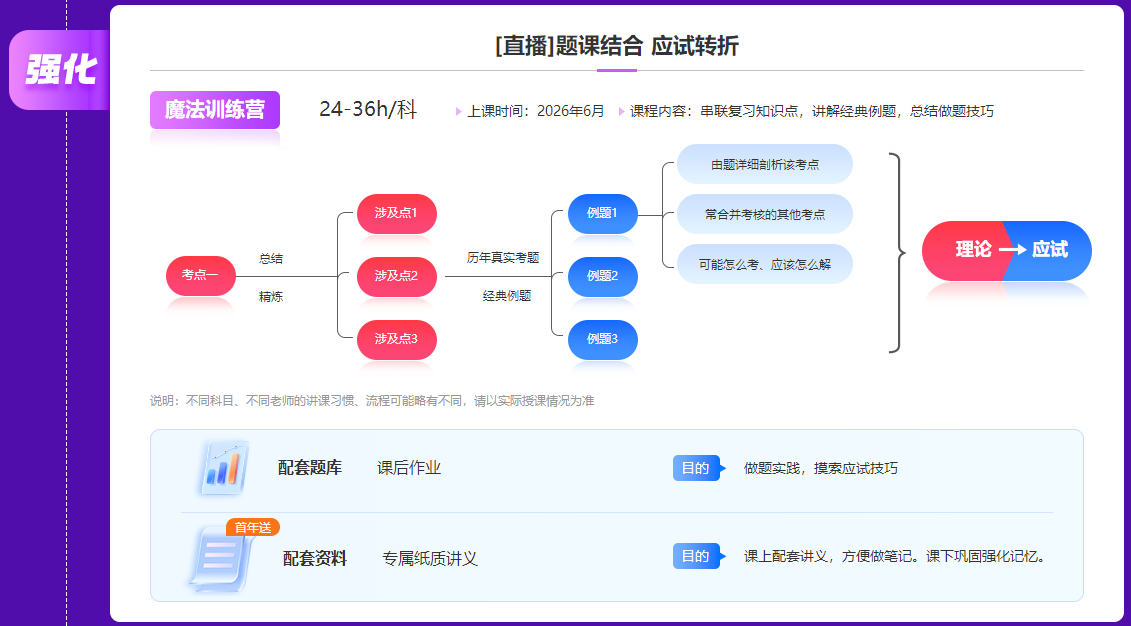Click the pink-blue gradient capsule swatch

[1006, 251]
